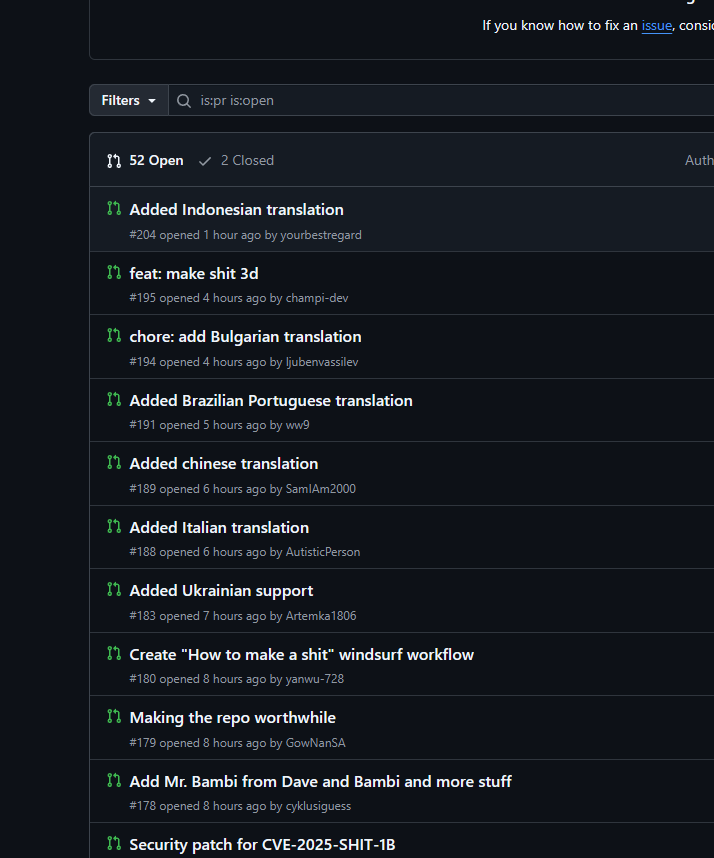
Task: Click the search magnifier icon in the filter bar
Action: 184,100
